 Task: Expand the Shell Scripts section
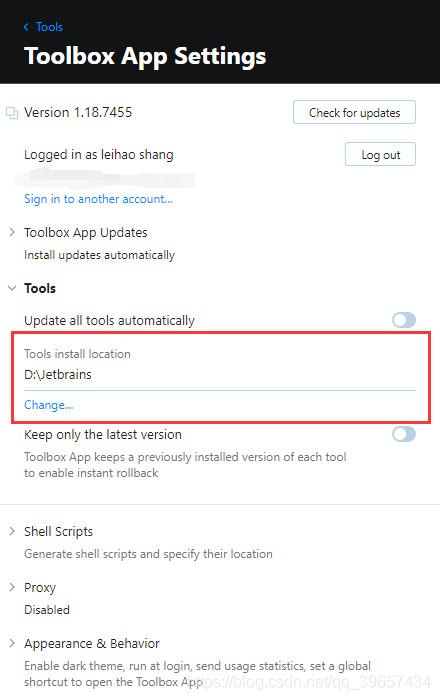pos(12,531)
